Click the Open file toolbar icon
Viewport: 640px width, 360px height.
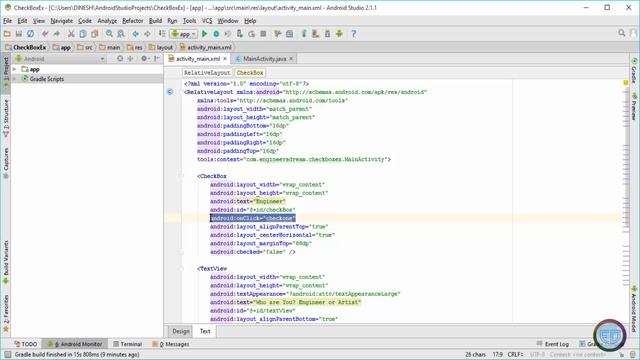7,34
